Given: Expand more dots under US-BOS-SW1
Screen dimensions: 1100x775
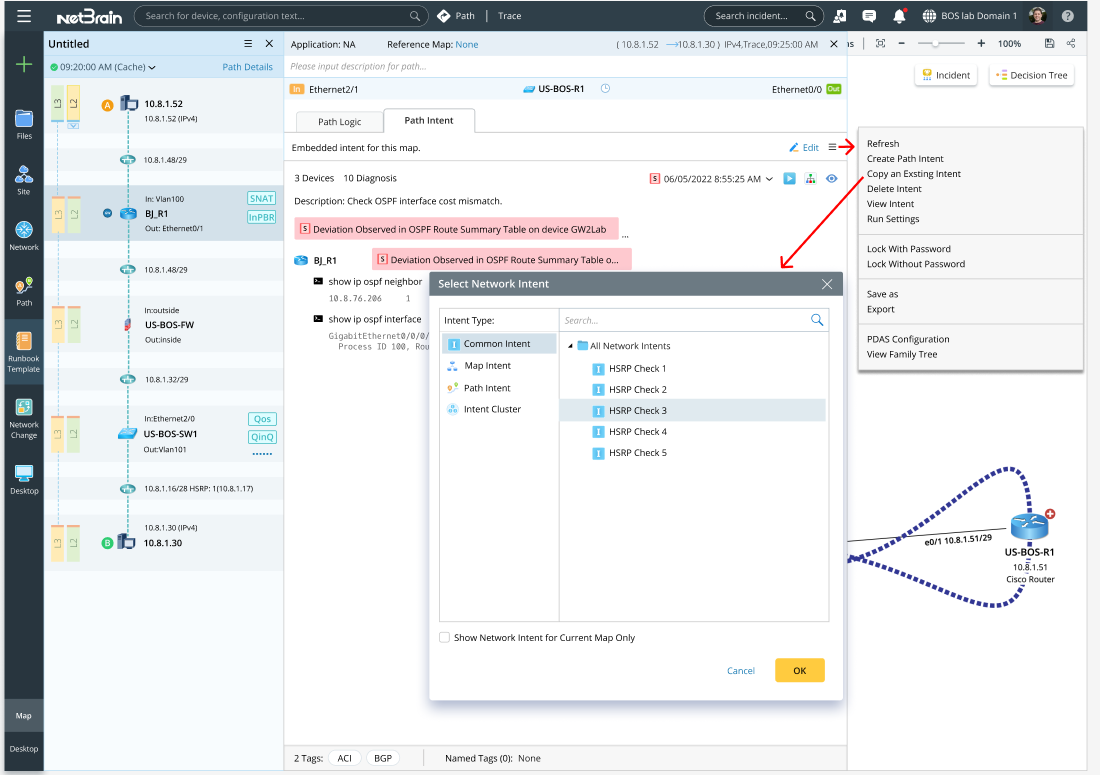Looking at the screenshot, I should [x=262, y=454].
